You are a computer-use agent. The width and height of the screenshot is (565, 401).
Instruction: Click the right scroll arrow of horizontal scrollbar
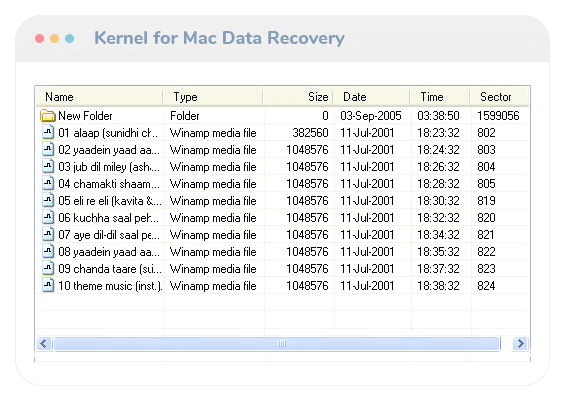(x=520, y=343)
